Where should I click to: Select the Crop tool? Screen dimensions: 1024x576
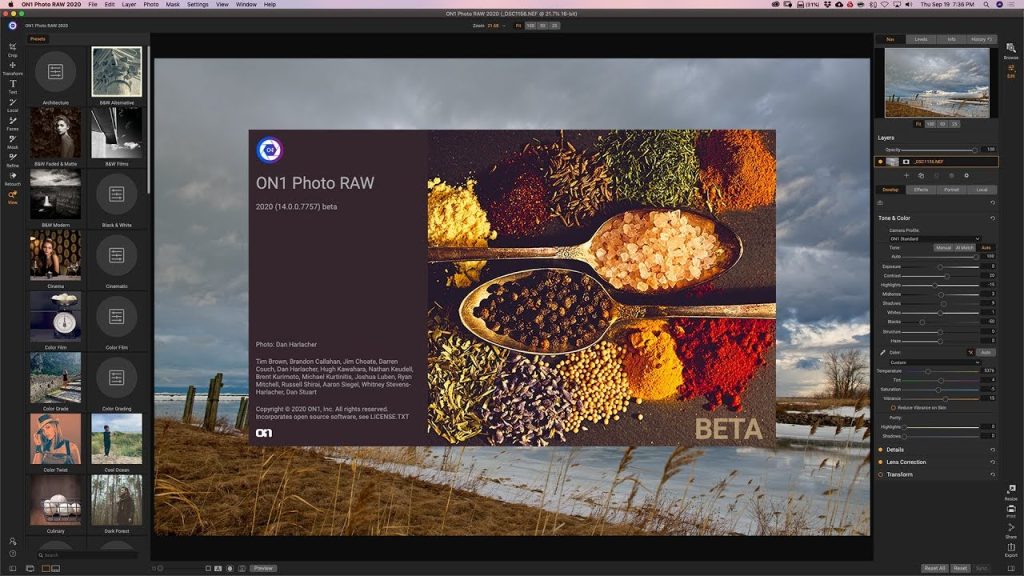(x=12, y=47)
